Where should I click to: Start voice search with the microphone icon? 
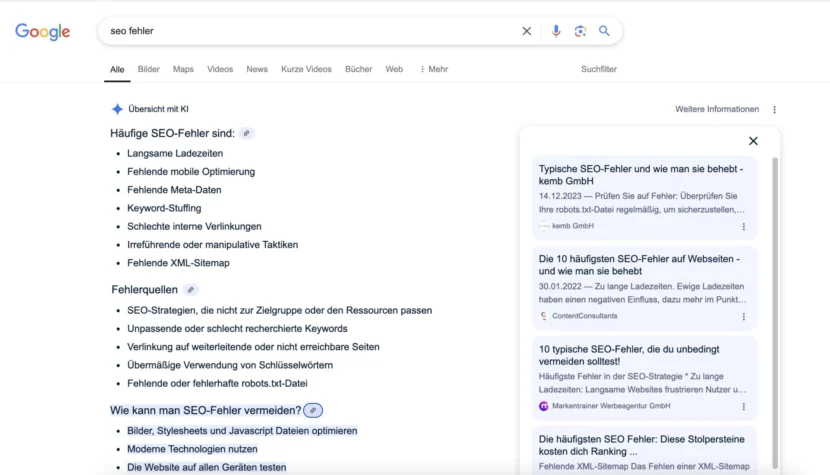click(x=556, y=31)
